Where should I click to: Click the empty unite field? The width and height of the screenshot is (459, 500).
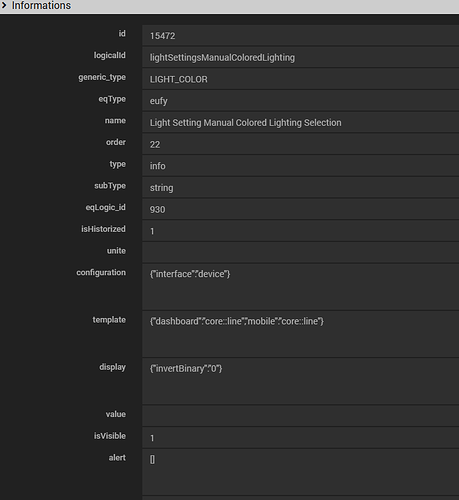click(301, 253)
